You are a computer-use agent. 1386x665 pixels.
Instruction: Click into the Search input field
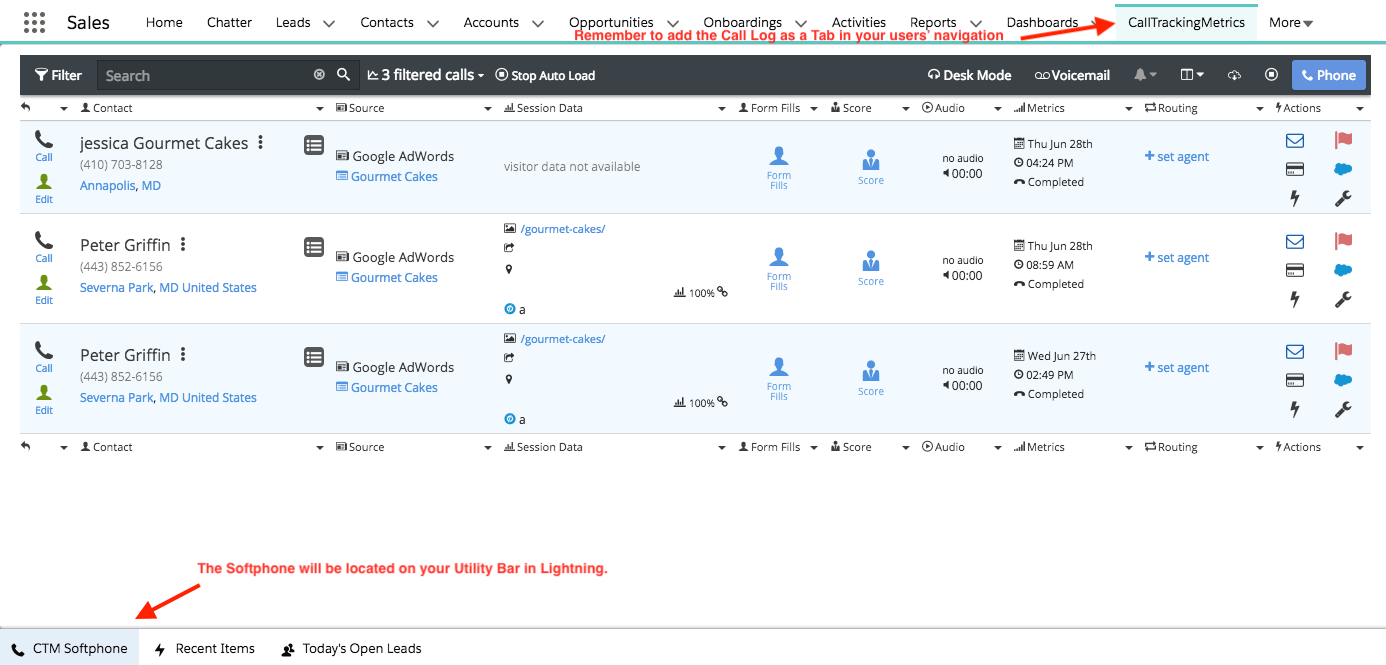pyautogui.click(x=205, y=75)
